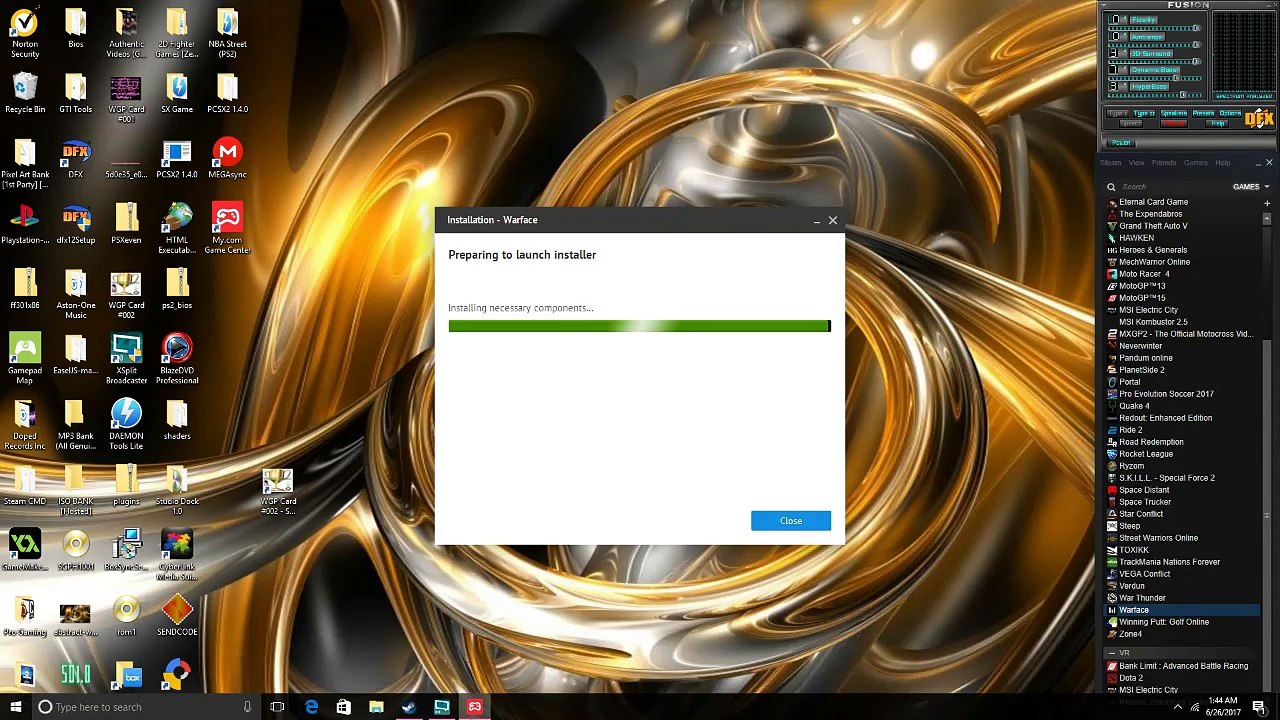The image size is (1280, 720).
Task: Open the Action Center notification icon
Action: click(1259, 707)
